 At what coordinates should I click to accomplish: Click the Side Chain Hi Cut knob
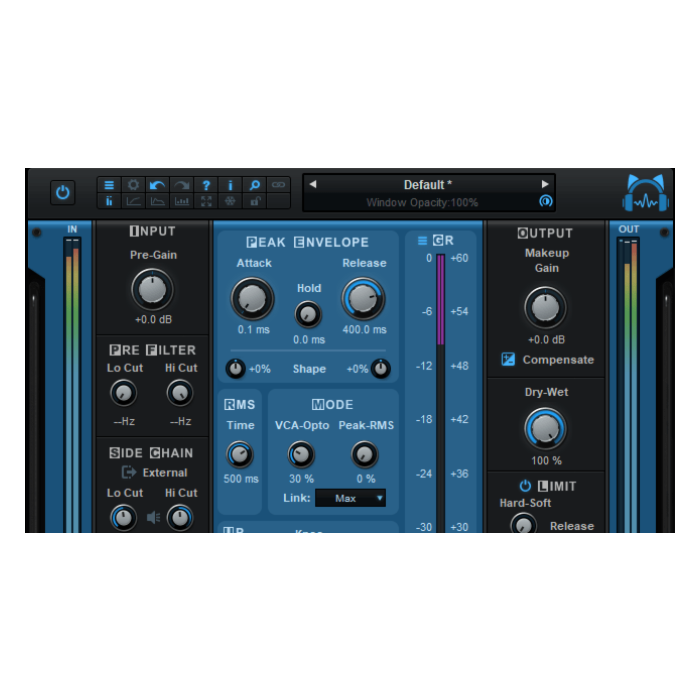coord(180,518)
